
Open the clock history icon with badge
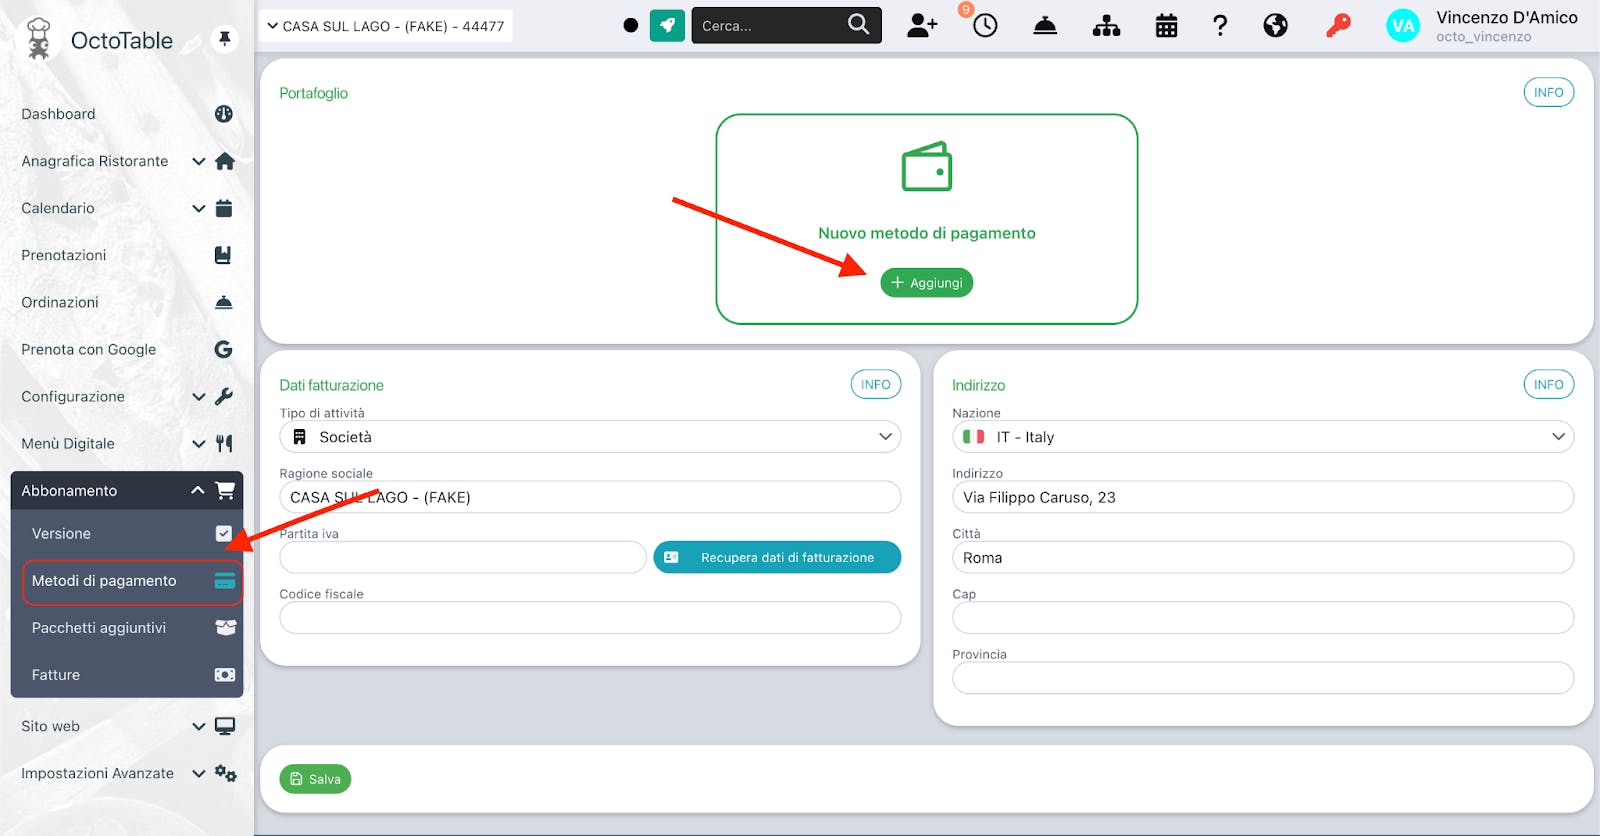click(x=984, y=25)
